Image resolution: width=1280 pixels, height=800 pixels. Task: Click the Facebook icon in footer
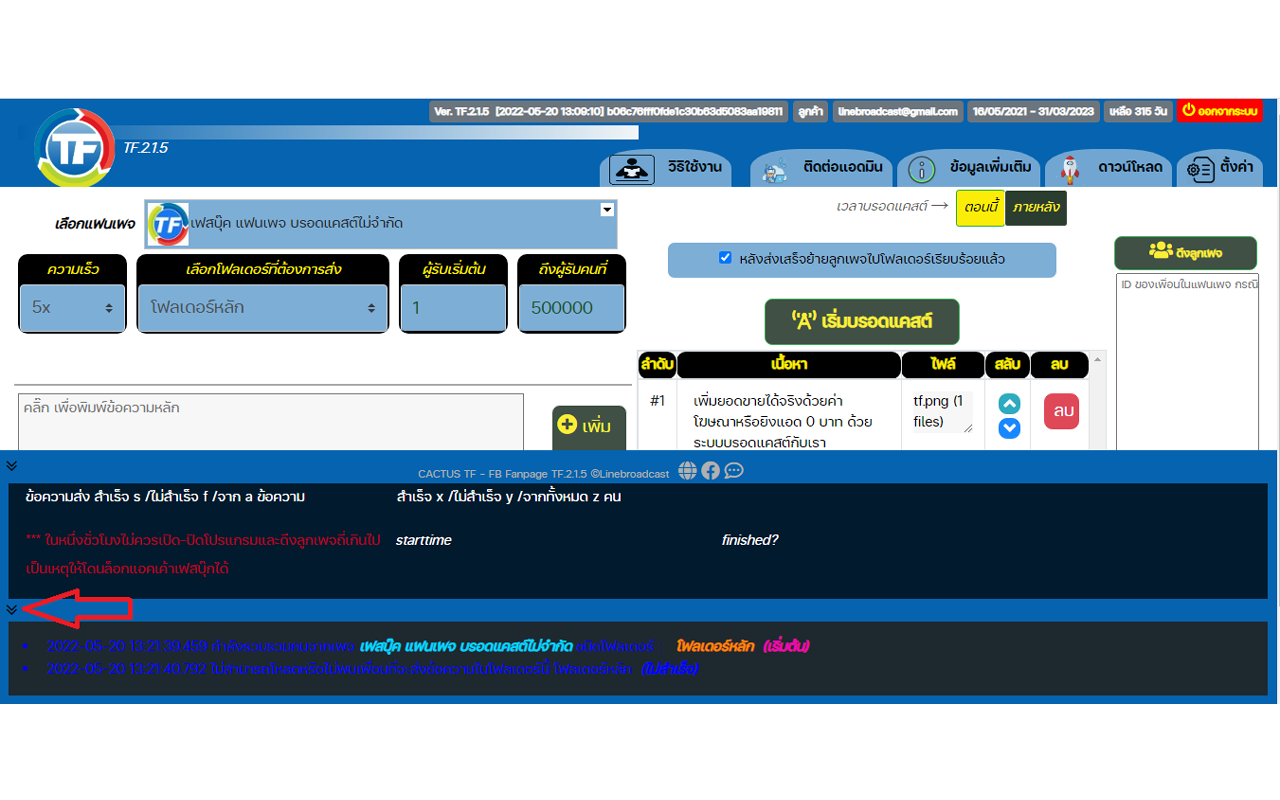pos(711,471)
